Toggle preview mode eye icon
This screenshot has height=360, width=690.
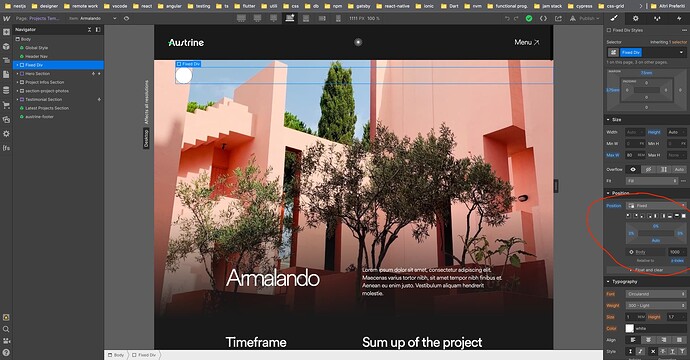[x=126, y=18]
